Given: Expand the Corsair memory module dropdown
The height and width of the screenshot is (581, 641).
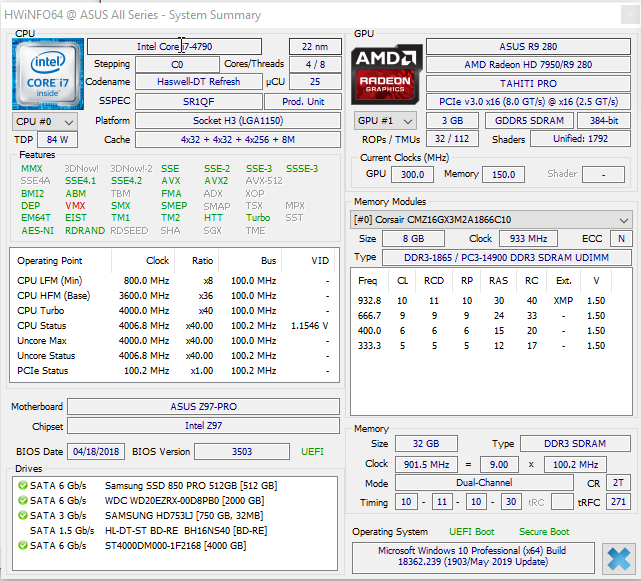Looking at the screenshot, I should click(491, 220).
